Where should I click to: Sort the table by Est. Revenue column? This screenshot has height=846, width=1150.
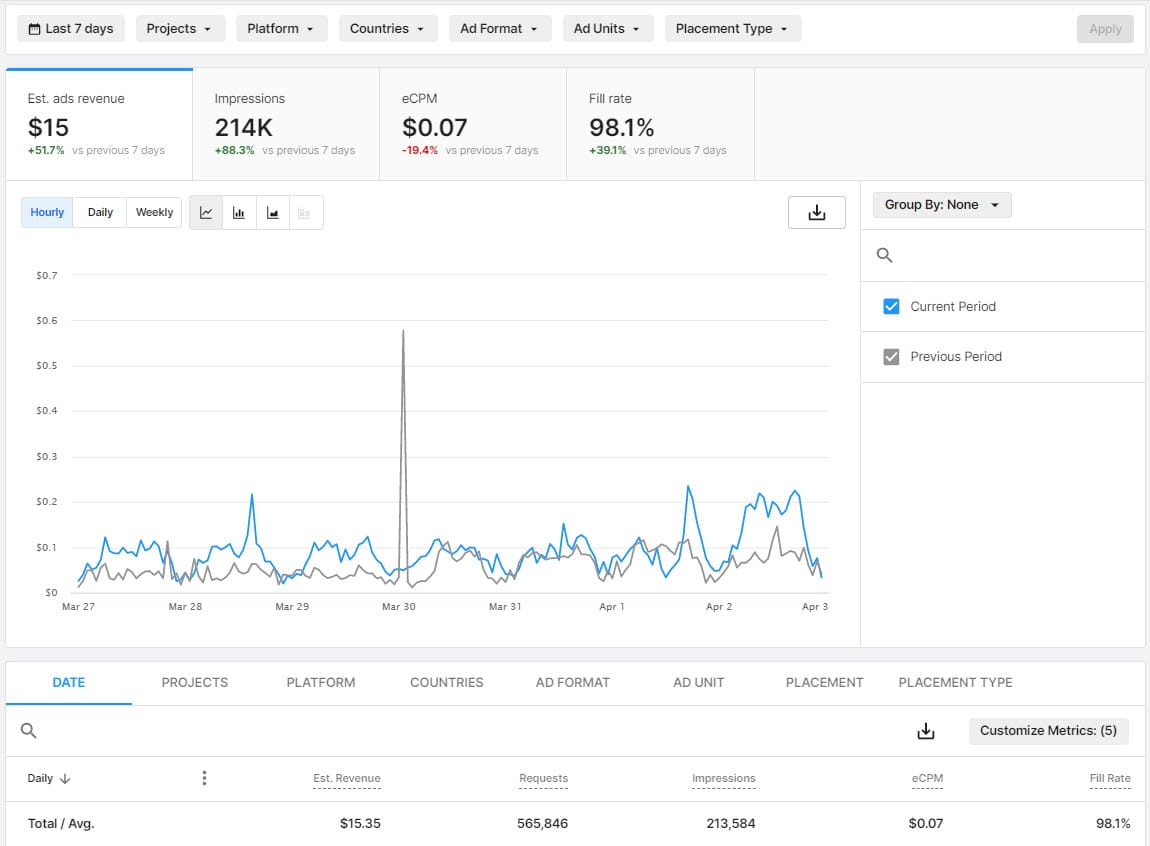pyautogui.click(x=346, y=778)
